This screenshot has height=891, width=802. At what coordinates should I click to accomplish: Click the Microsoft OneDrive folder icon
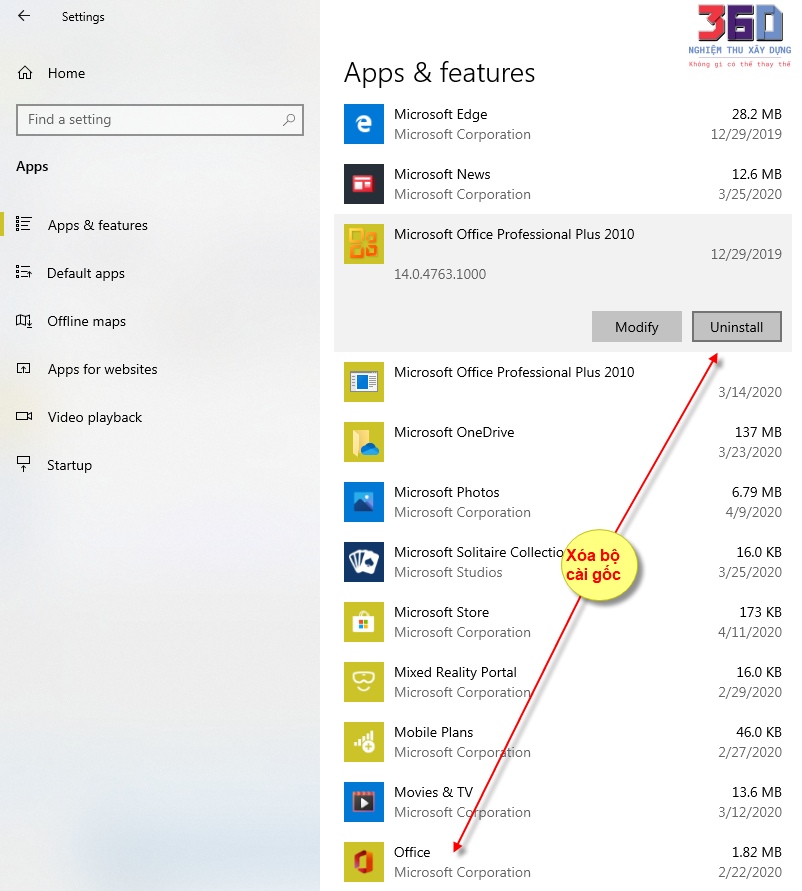(x=364, y=442)
